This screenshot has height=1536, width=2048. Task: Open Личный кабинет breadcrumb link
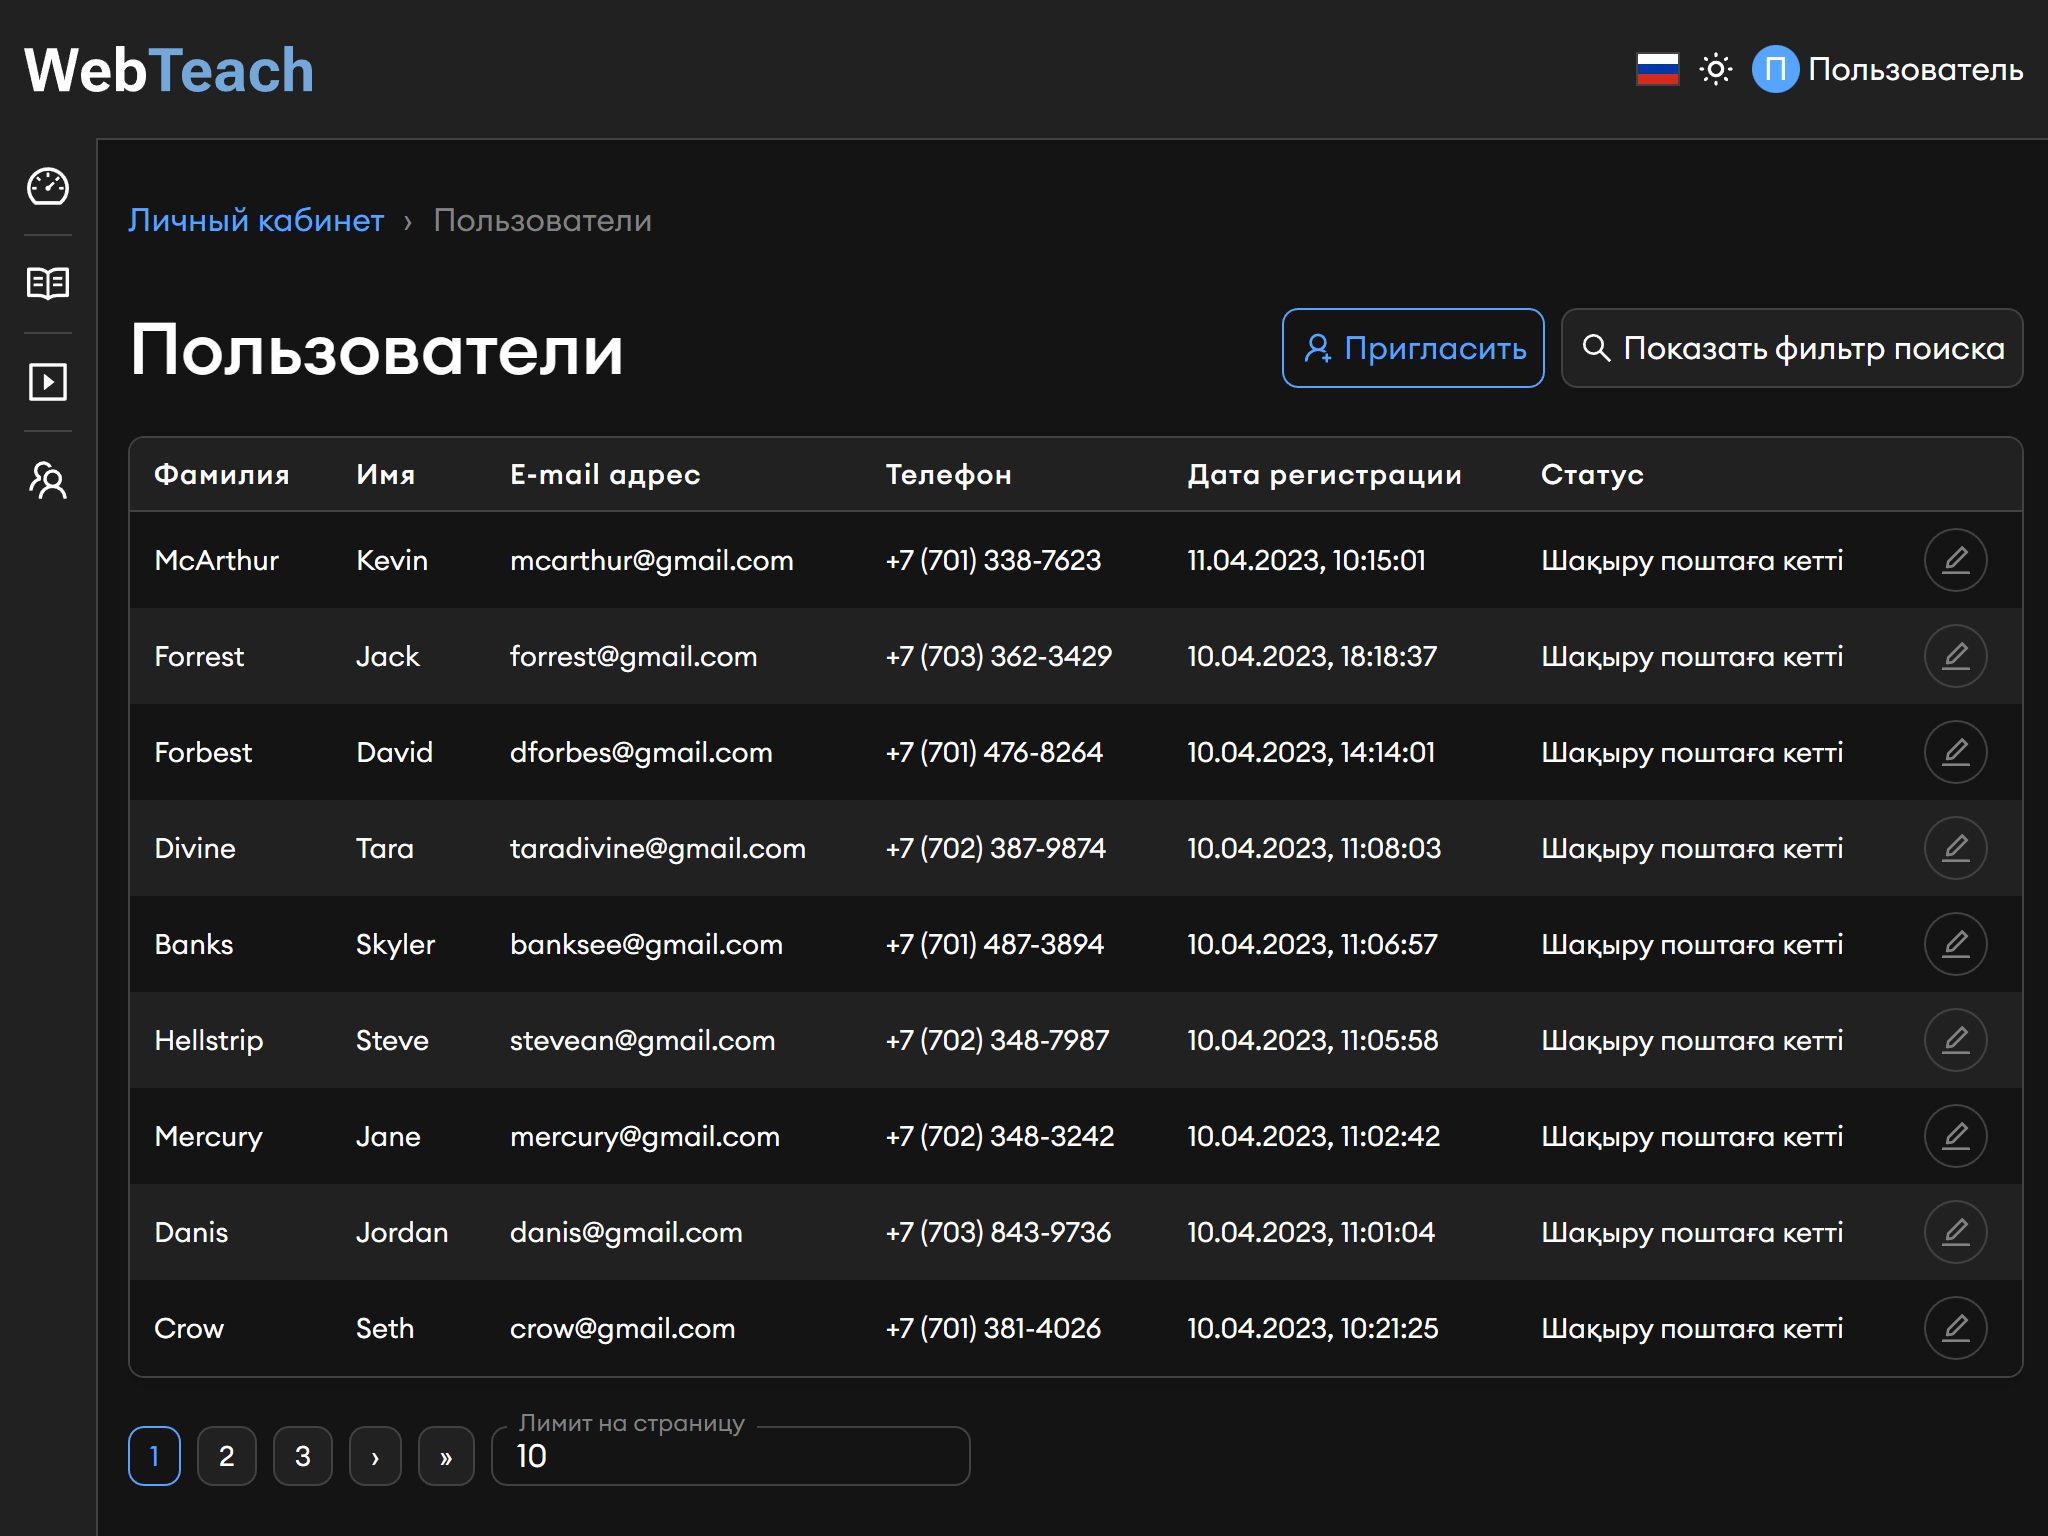(256, 220)
